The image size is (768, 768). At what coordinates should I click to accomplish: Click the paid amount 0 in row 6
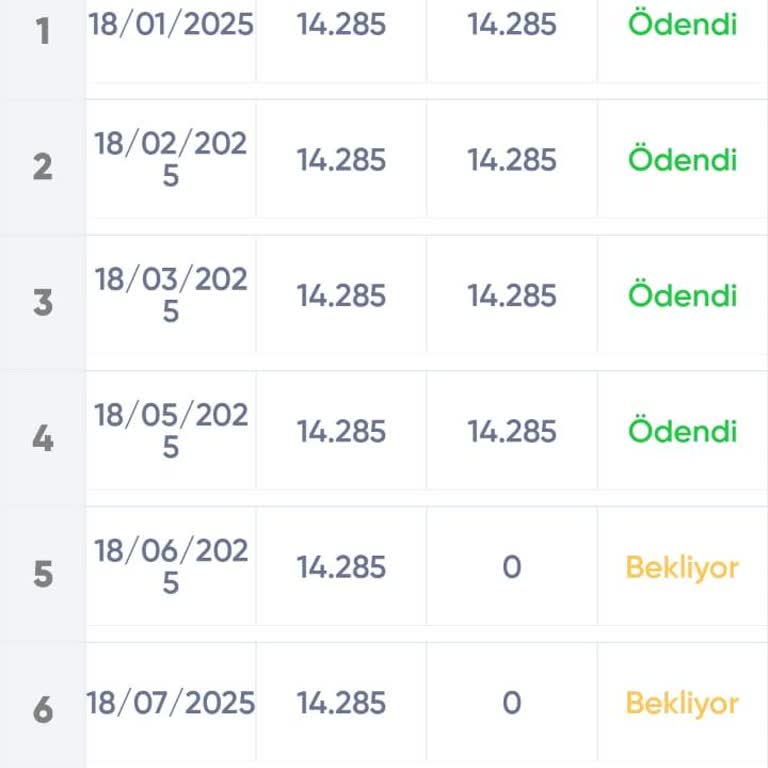click(x=512, y=703)
